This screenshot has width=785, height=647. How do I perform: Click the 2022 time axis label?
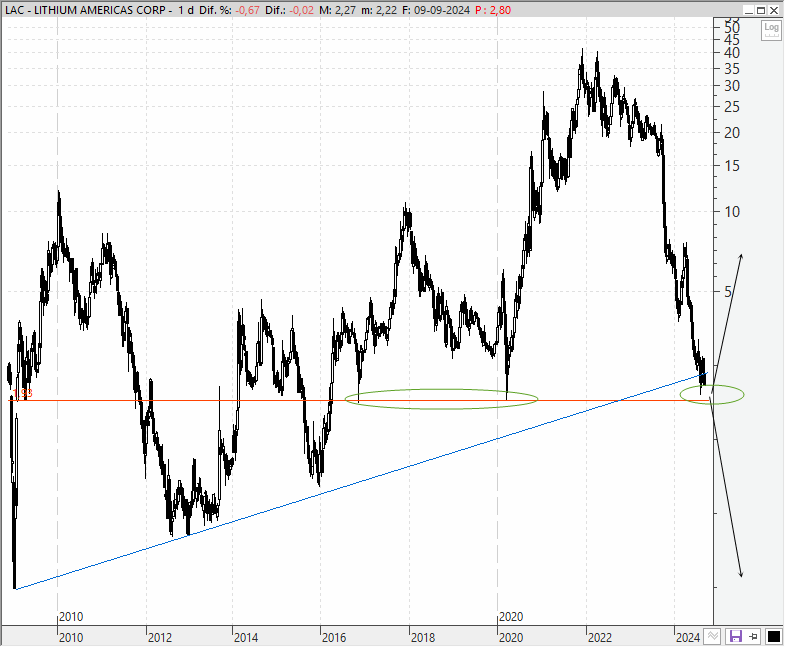(600, 637)
